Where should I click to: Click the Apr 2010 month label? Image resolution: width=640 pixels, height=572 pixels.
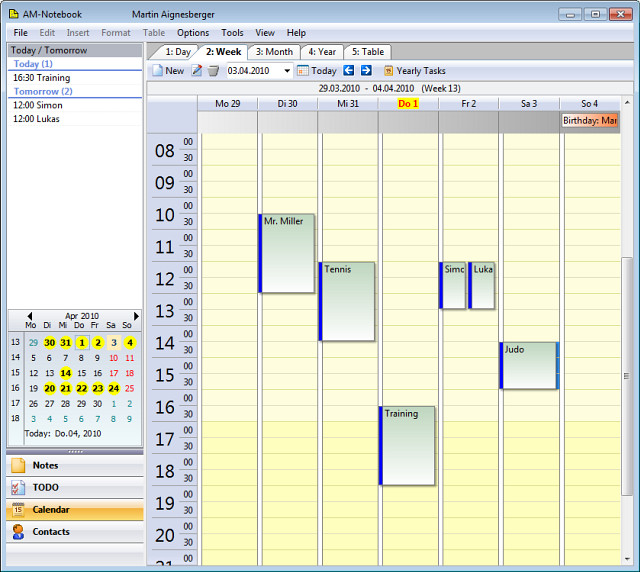(x=82, y=316)
